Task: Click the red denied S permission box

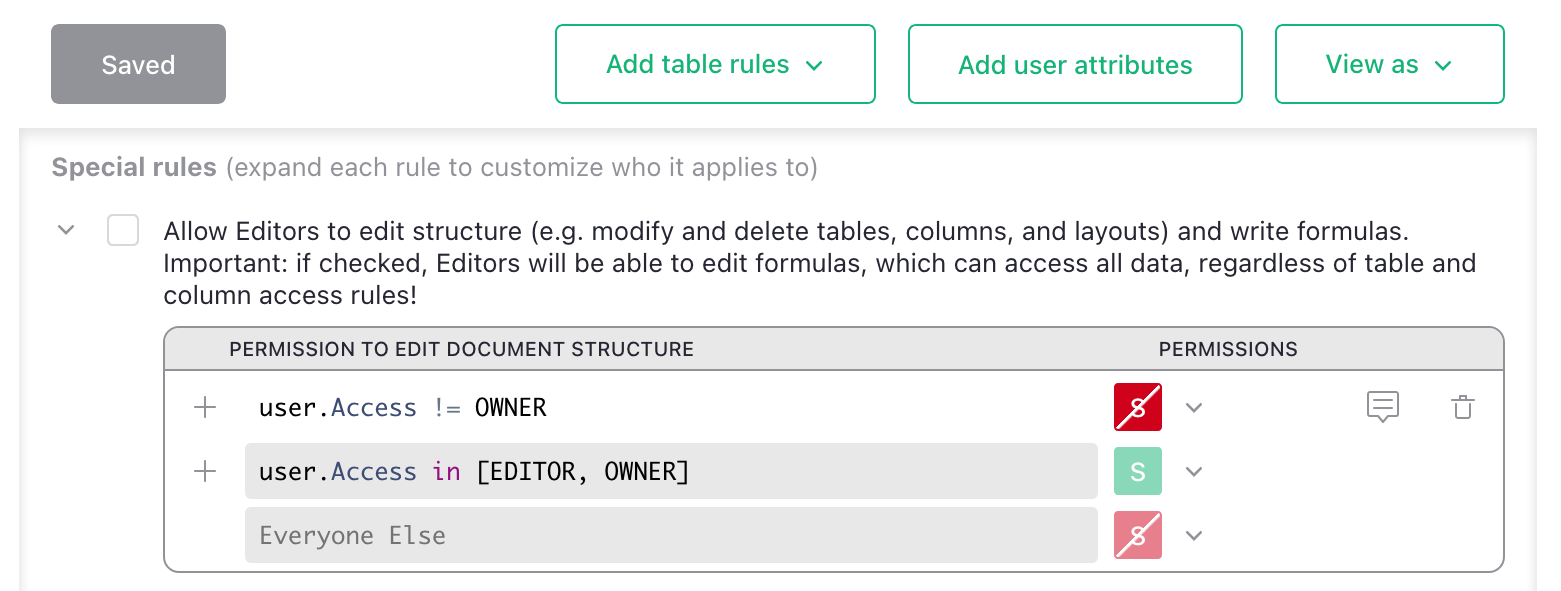Action: [x=1138, y=407]
